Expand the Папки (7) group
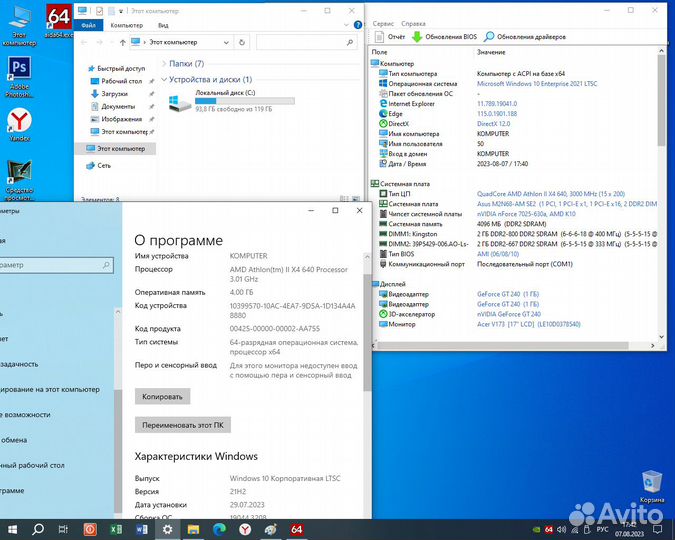675x540 pixels. [164, 64]
